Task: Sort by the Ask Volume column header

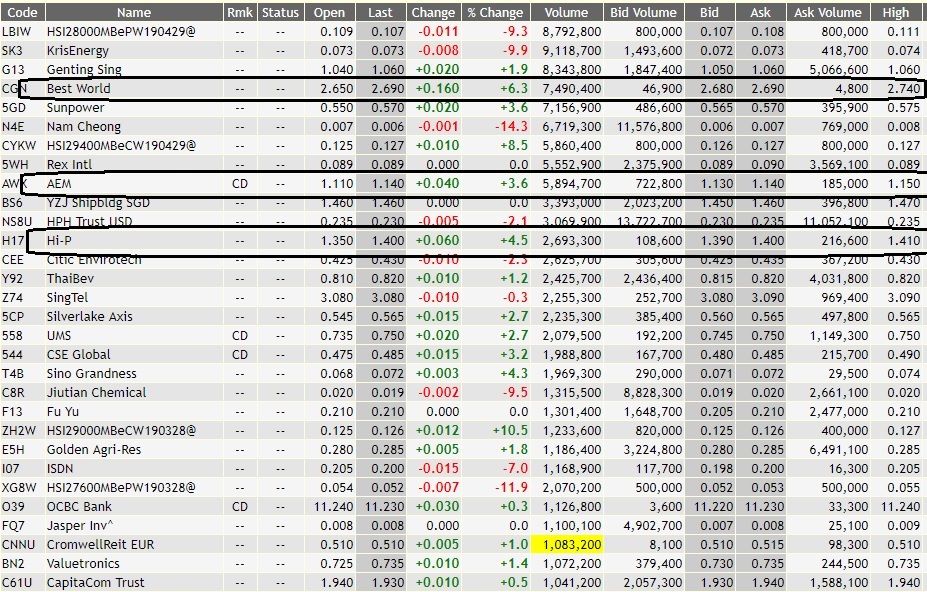Action: [x=828, y=12]
